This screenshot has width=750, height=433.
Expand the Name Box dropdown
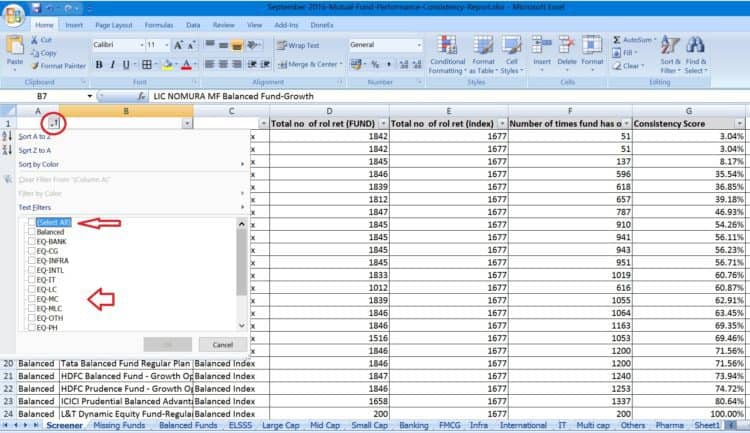coord(89,97)
